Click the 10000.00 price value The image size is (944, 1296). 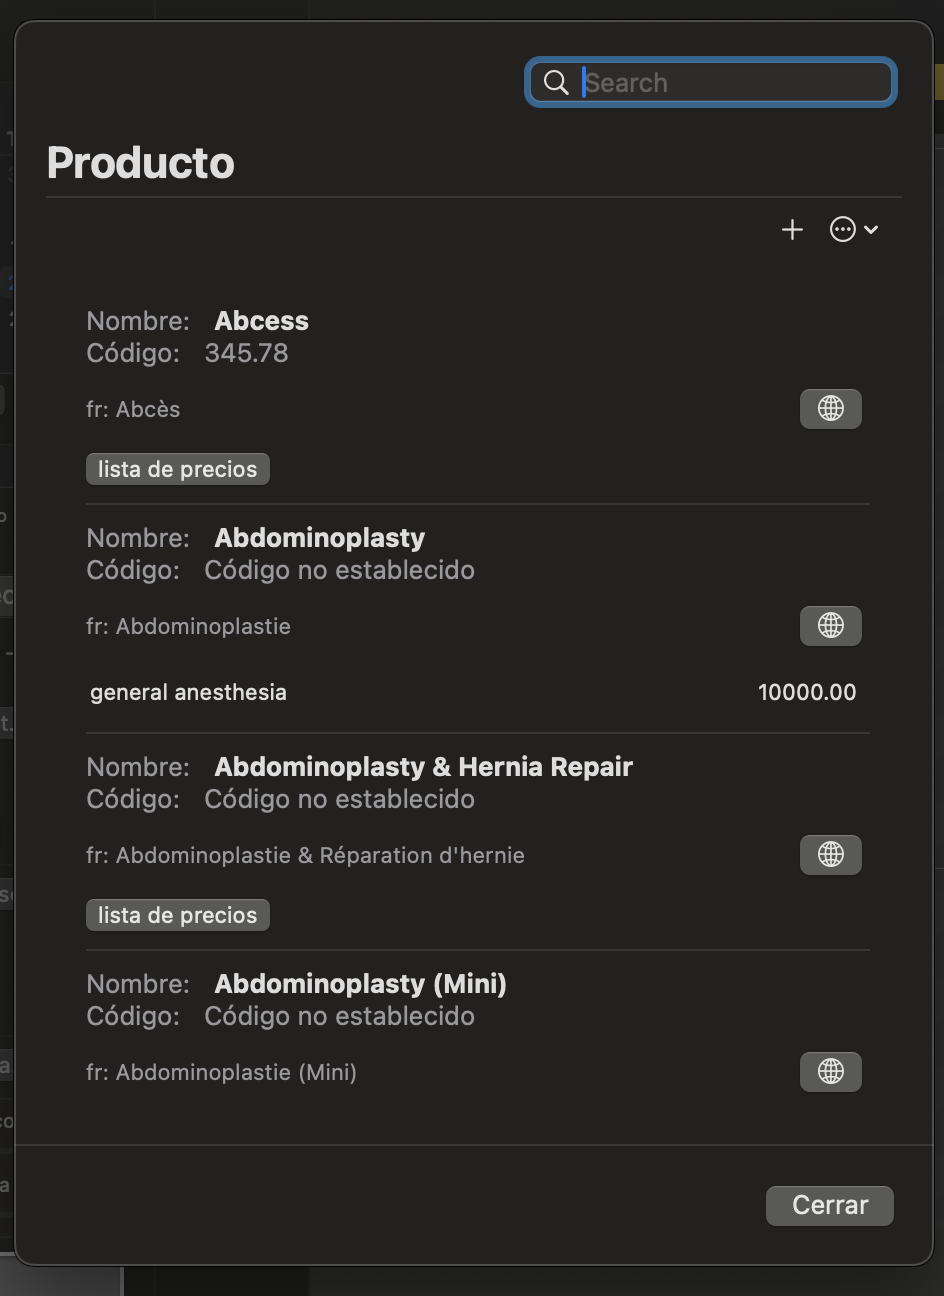pos(807,692)
